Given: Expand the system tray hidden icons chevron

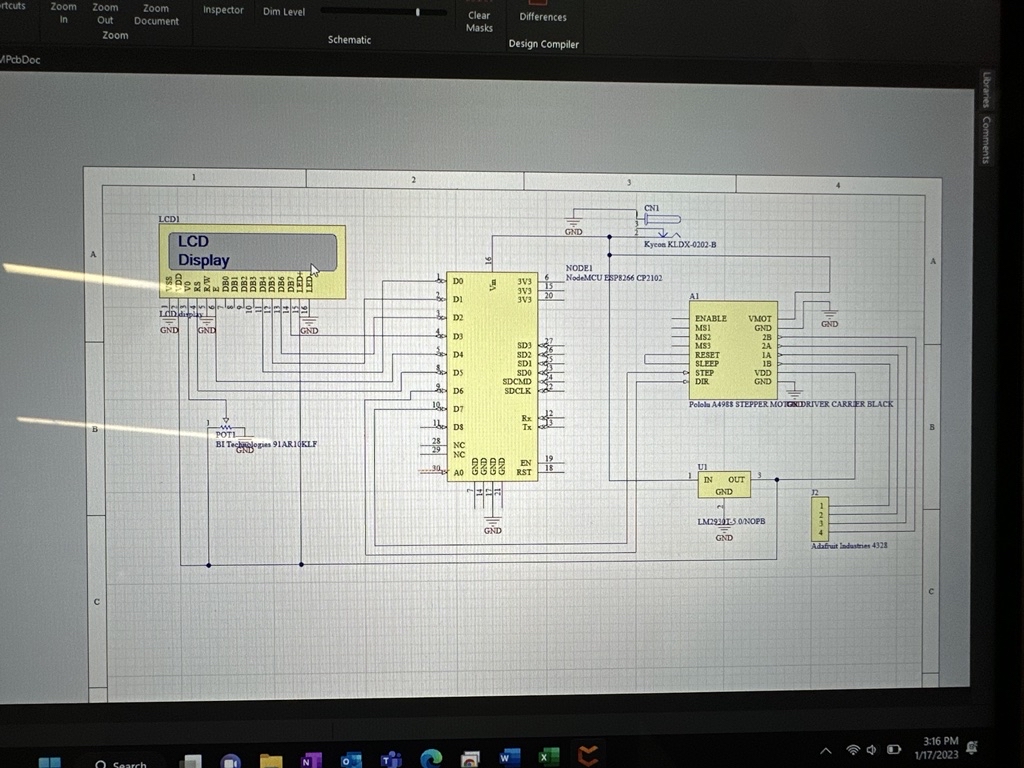Looking at the screenshot, I should pos(826,751).
